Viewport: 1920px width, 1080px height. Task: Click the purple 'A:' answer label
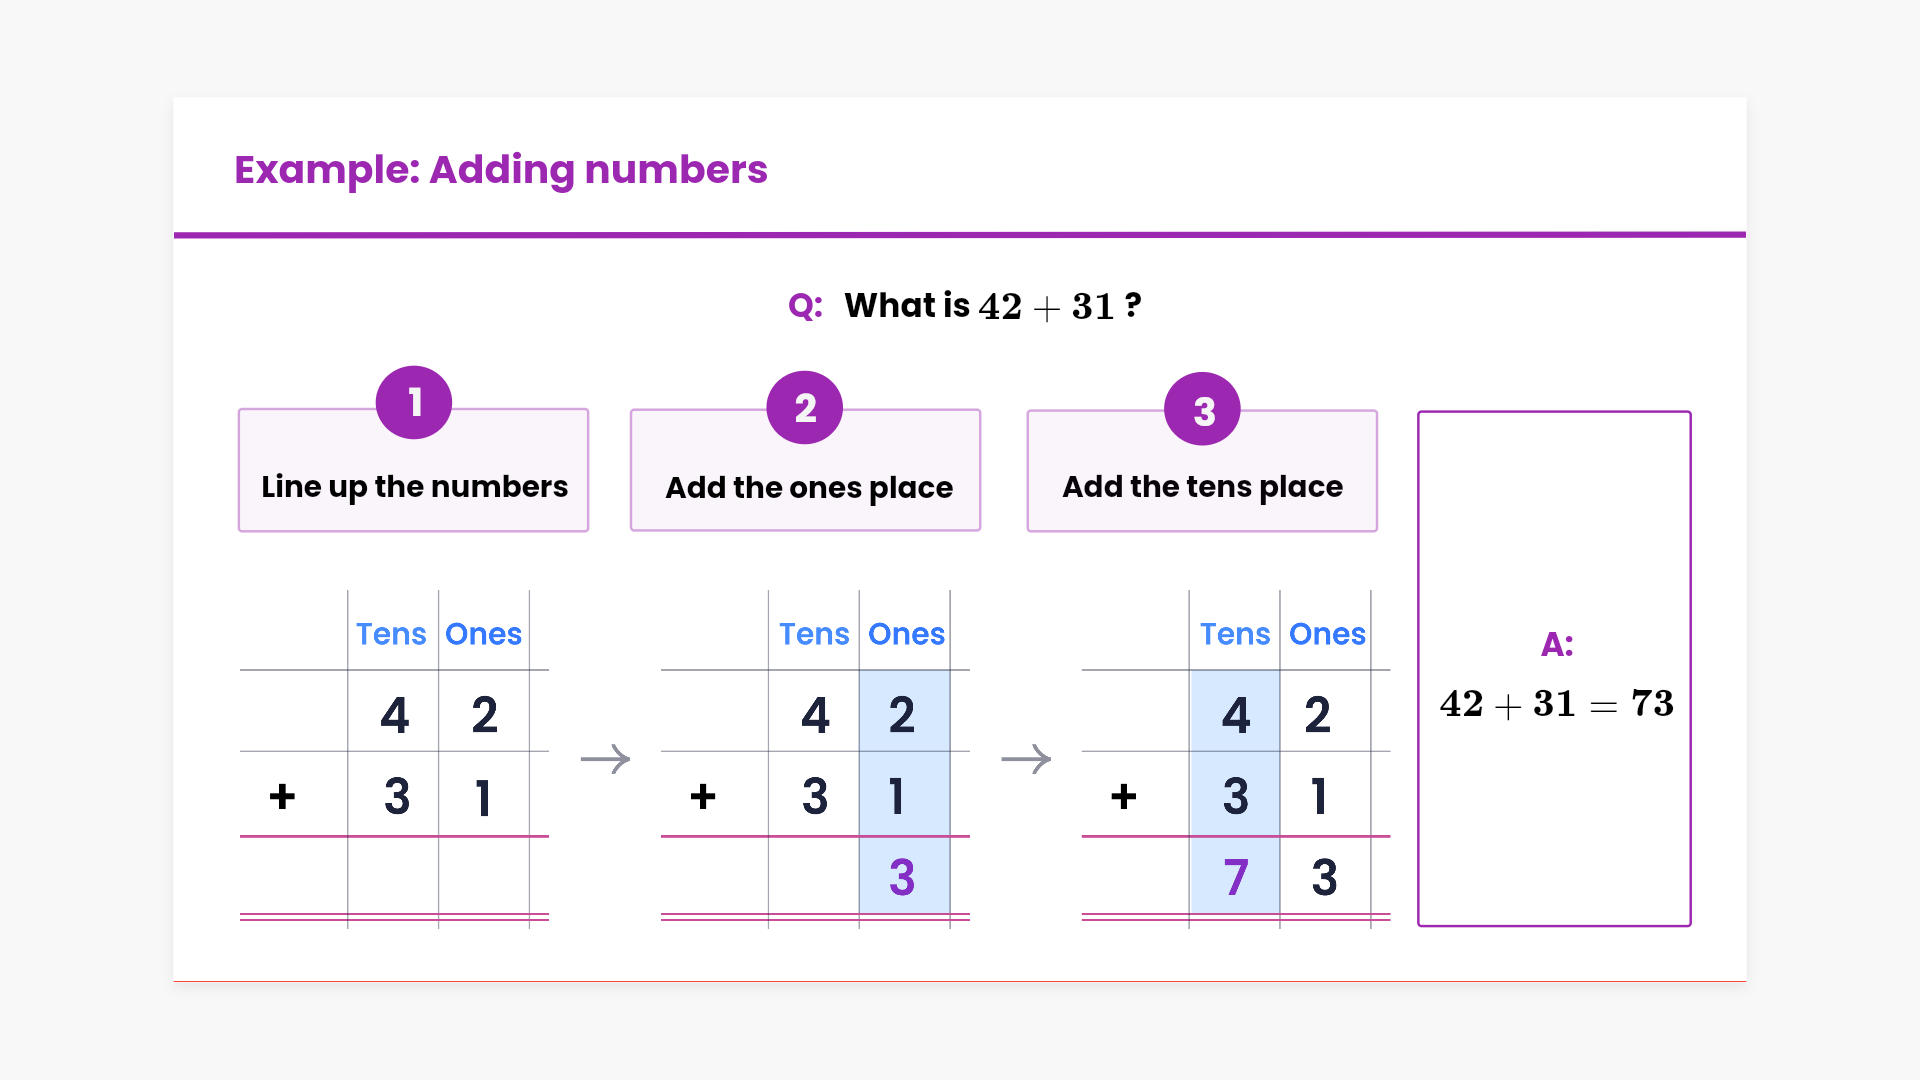1557,645
